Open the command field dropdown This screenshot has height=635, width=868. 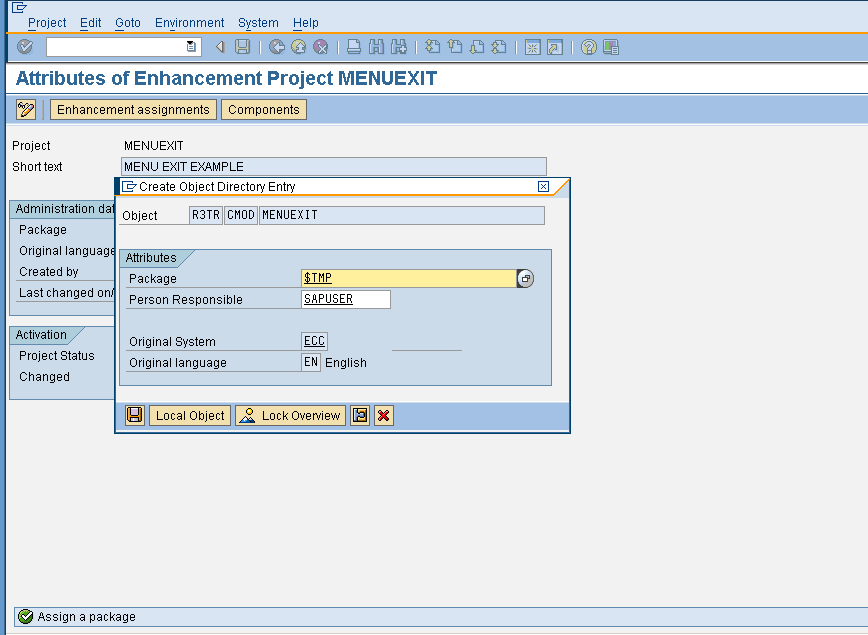[x=190, y=46]
